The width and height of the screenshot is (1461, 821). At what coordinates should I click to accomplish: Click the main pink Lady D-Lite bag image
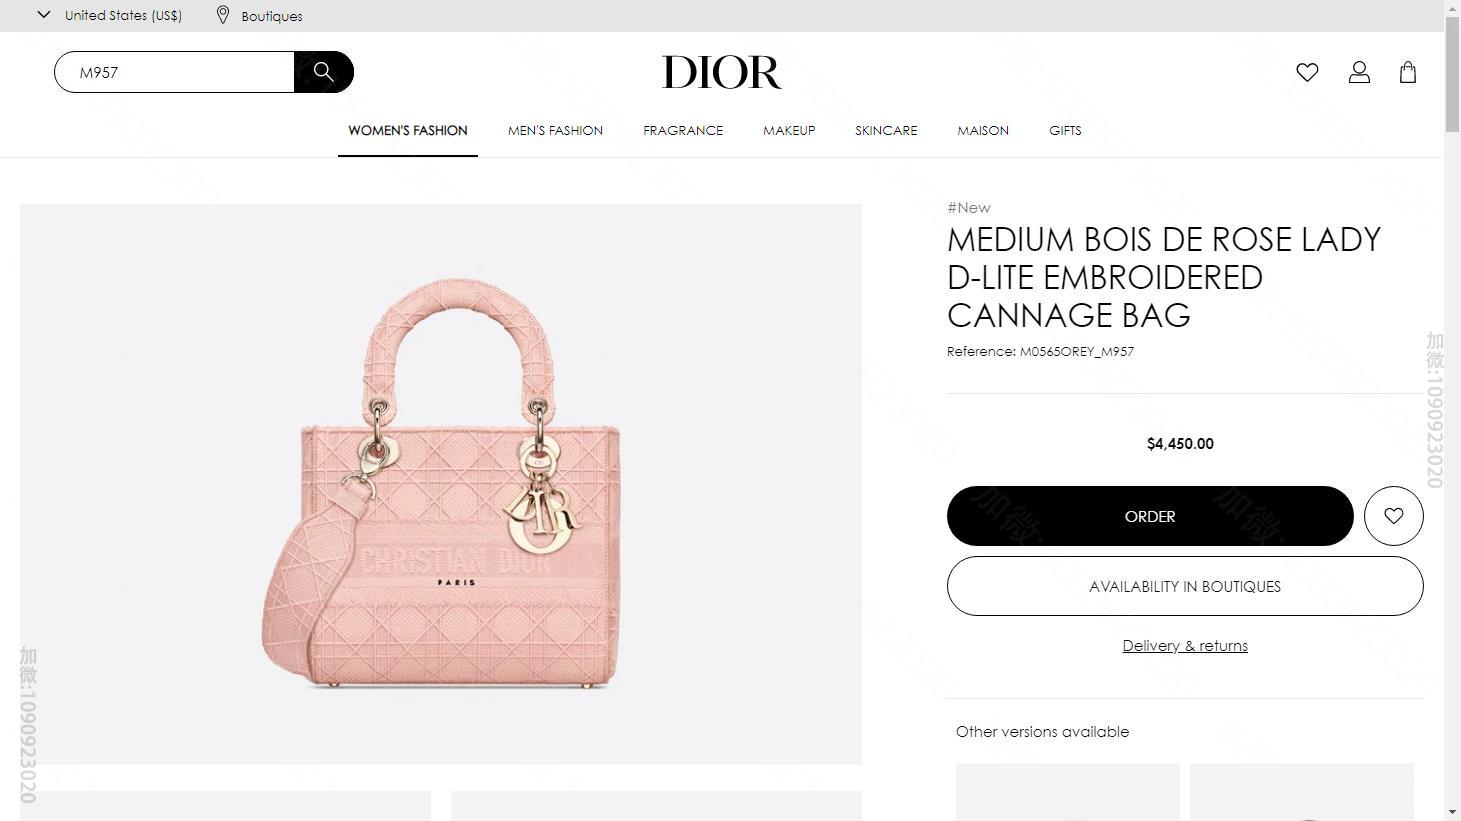[441, 484]
